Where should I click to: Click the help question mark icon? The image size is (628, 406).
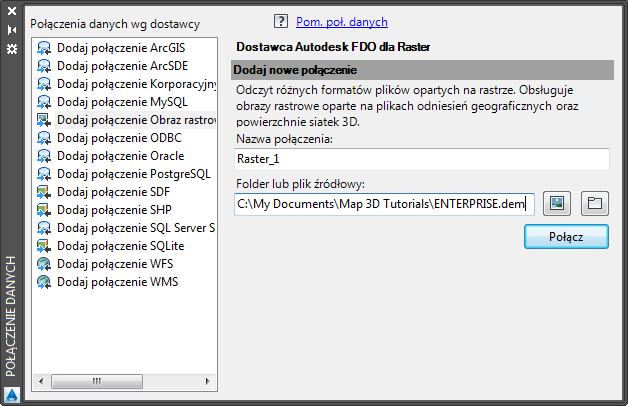pos(278,21)
